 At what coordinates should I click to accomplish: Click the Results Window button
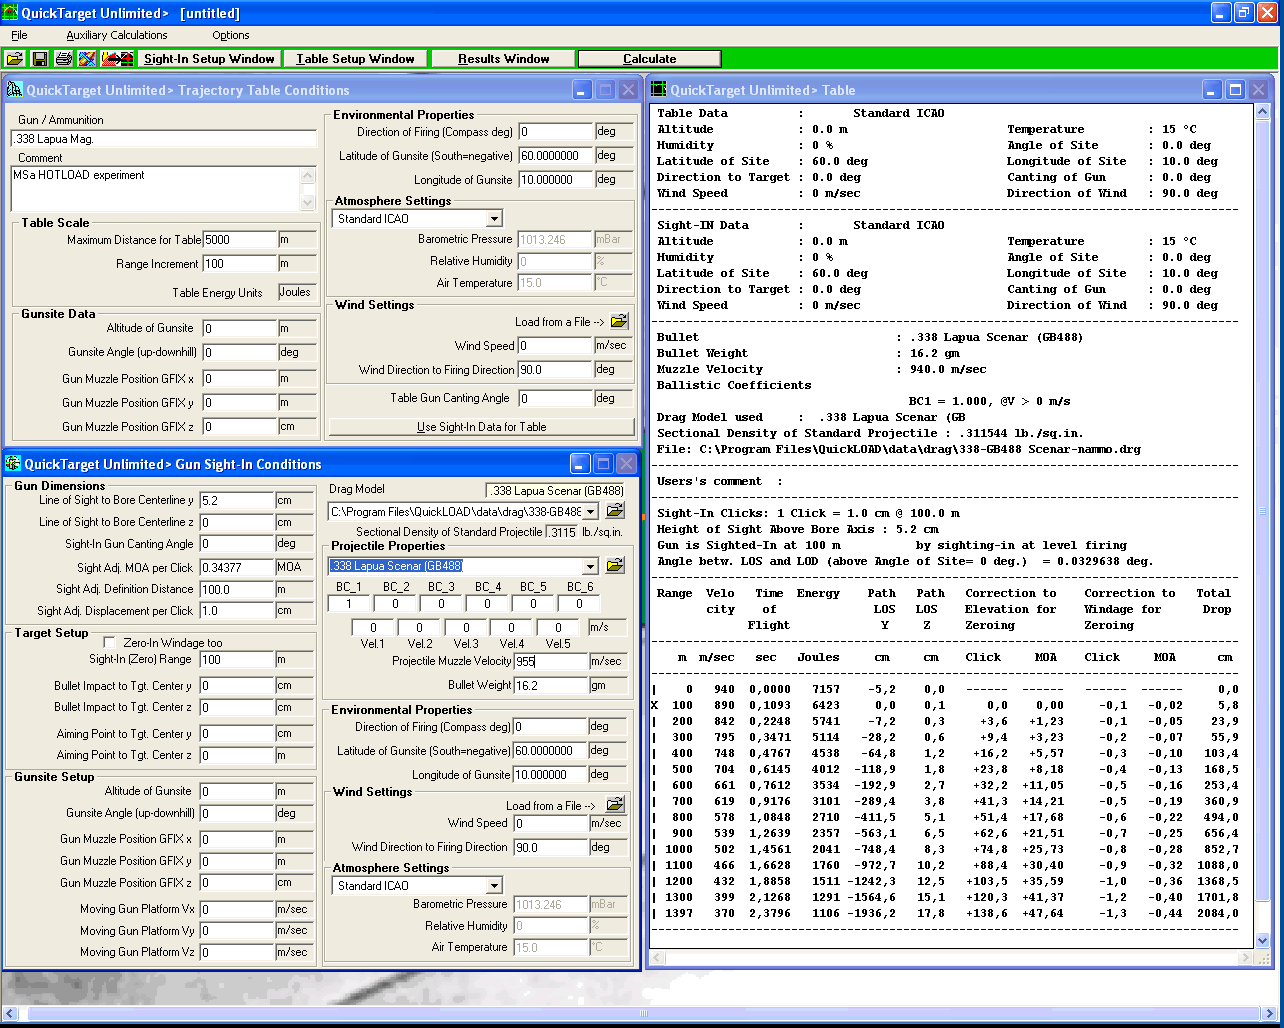tap(503, 59)
